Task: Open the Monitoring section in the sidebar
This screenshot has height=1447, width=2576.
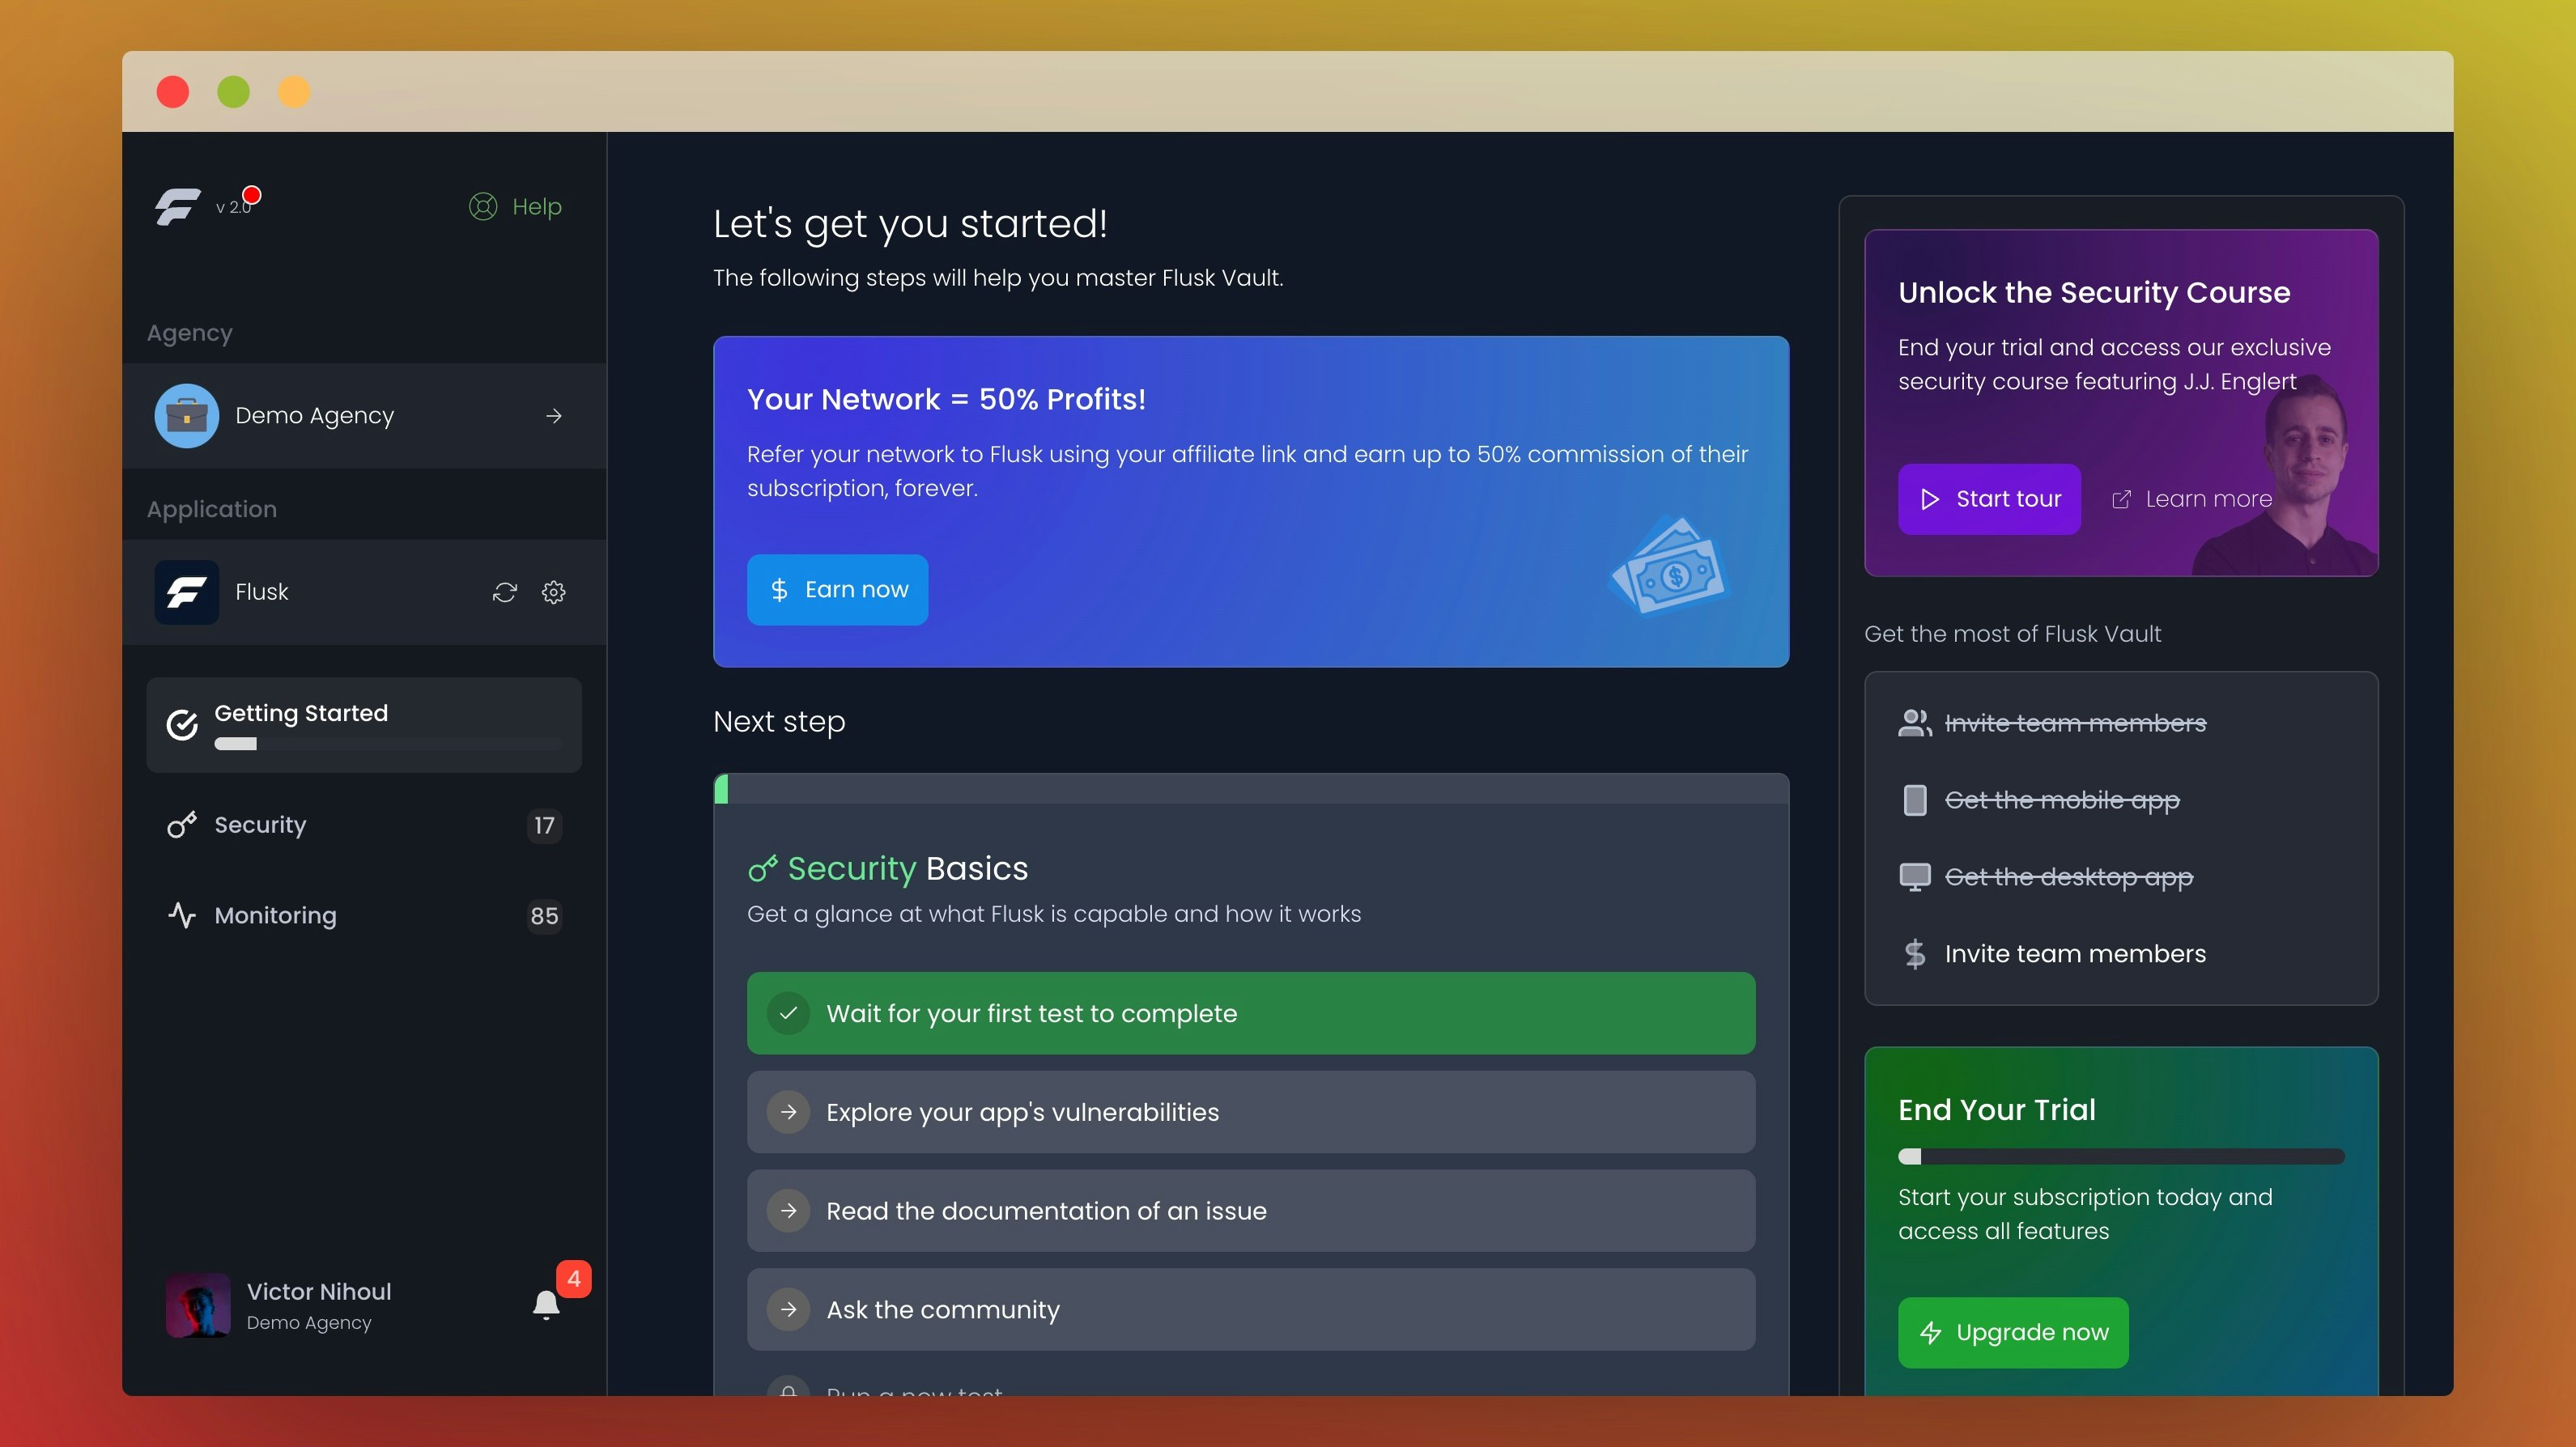Action: pyautogui.click(x=364, y=916)
